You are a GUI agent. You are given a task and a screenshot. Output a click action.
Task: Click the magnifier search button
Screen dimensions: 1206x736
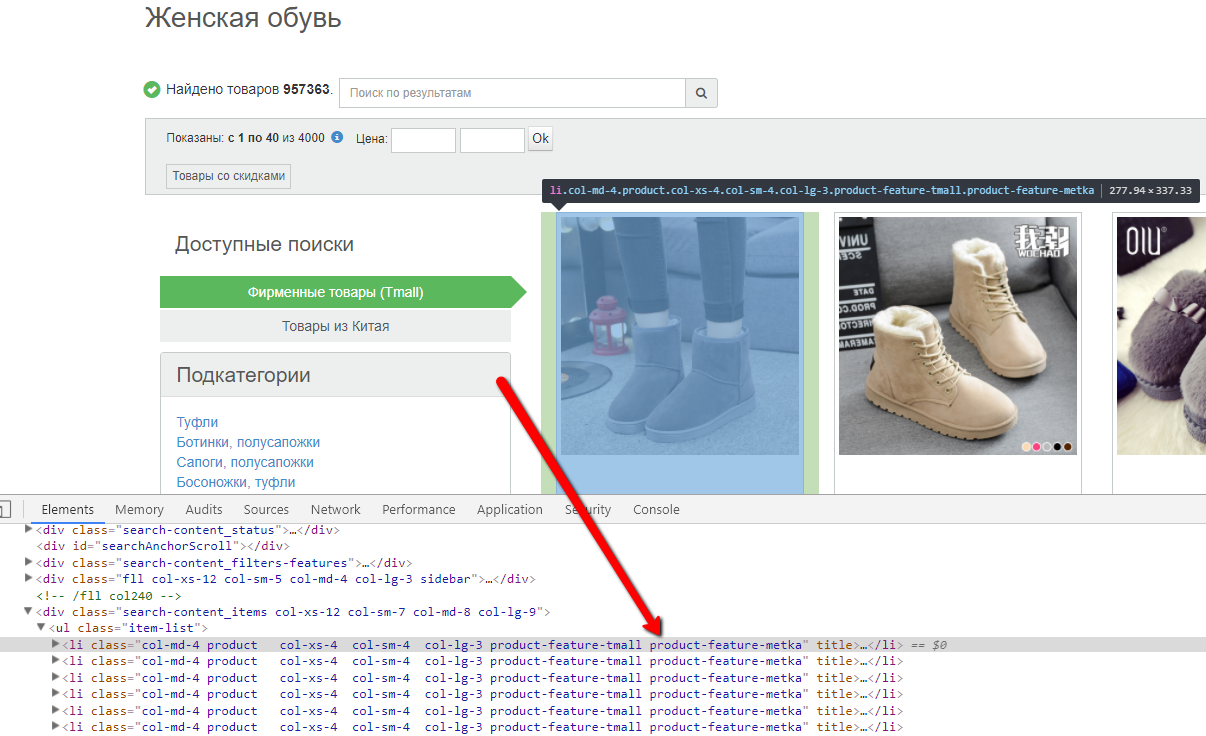coord(701,93)
